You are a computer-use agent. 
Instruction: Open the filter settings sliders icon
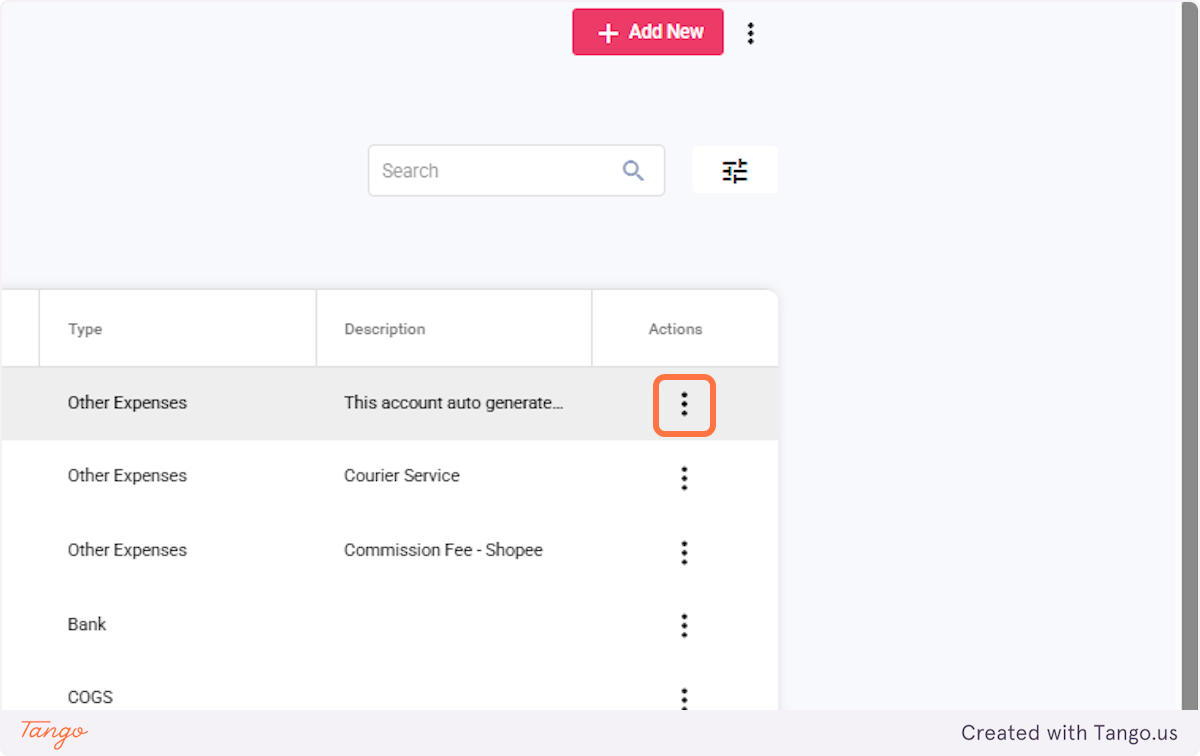735,171
